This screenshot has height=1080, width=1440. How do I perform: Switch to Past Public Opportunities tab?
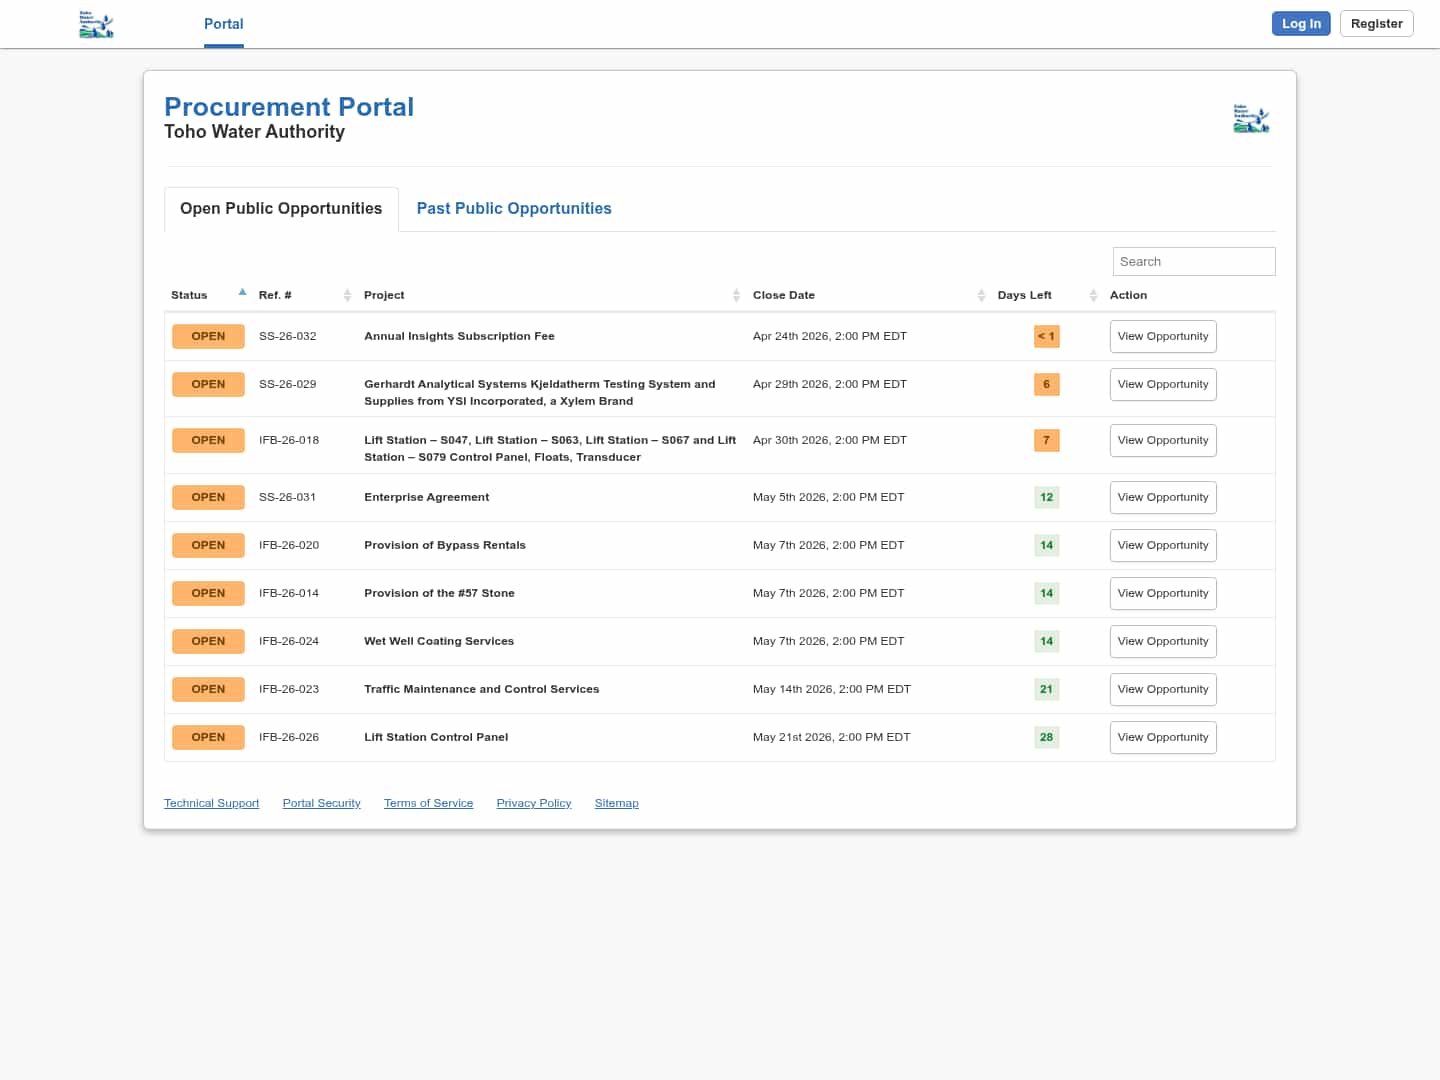[x=513, y=208]
